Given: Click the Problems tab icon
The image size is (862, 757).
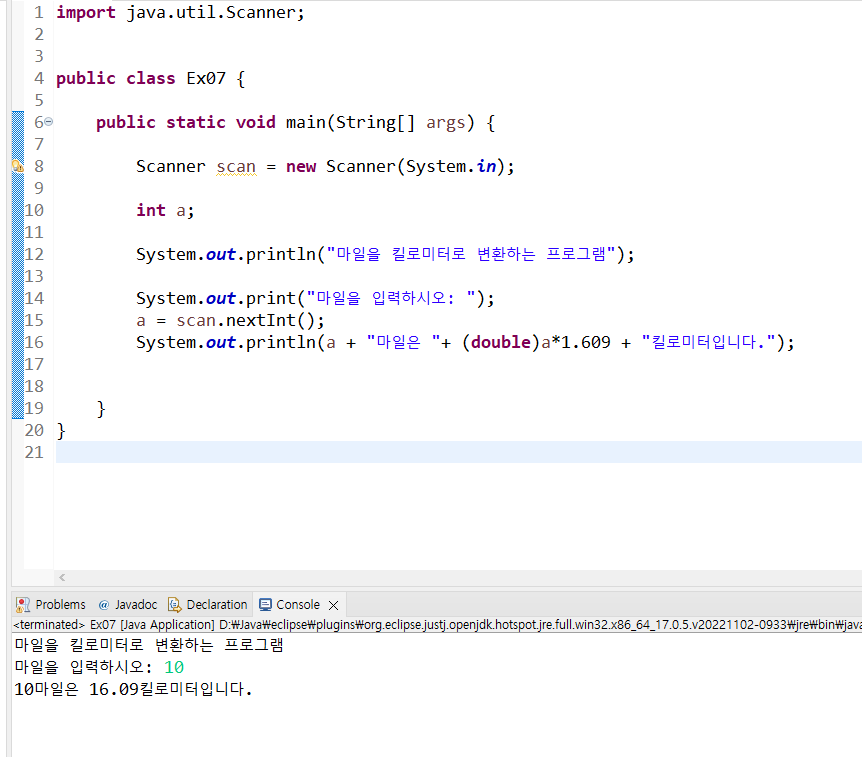Looking at the screenshot, I should [23, 605].
